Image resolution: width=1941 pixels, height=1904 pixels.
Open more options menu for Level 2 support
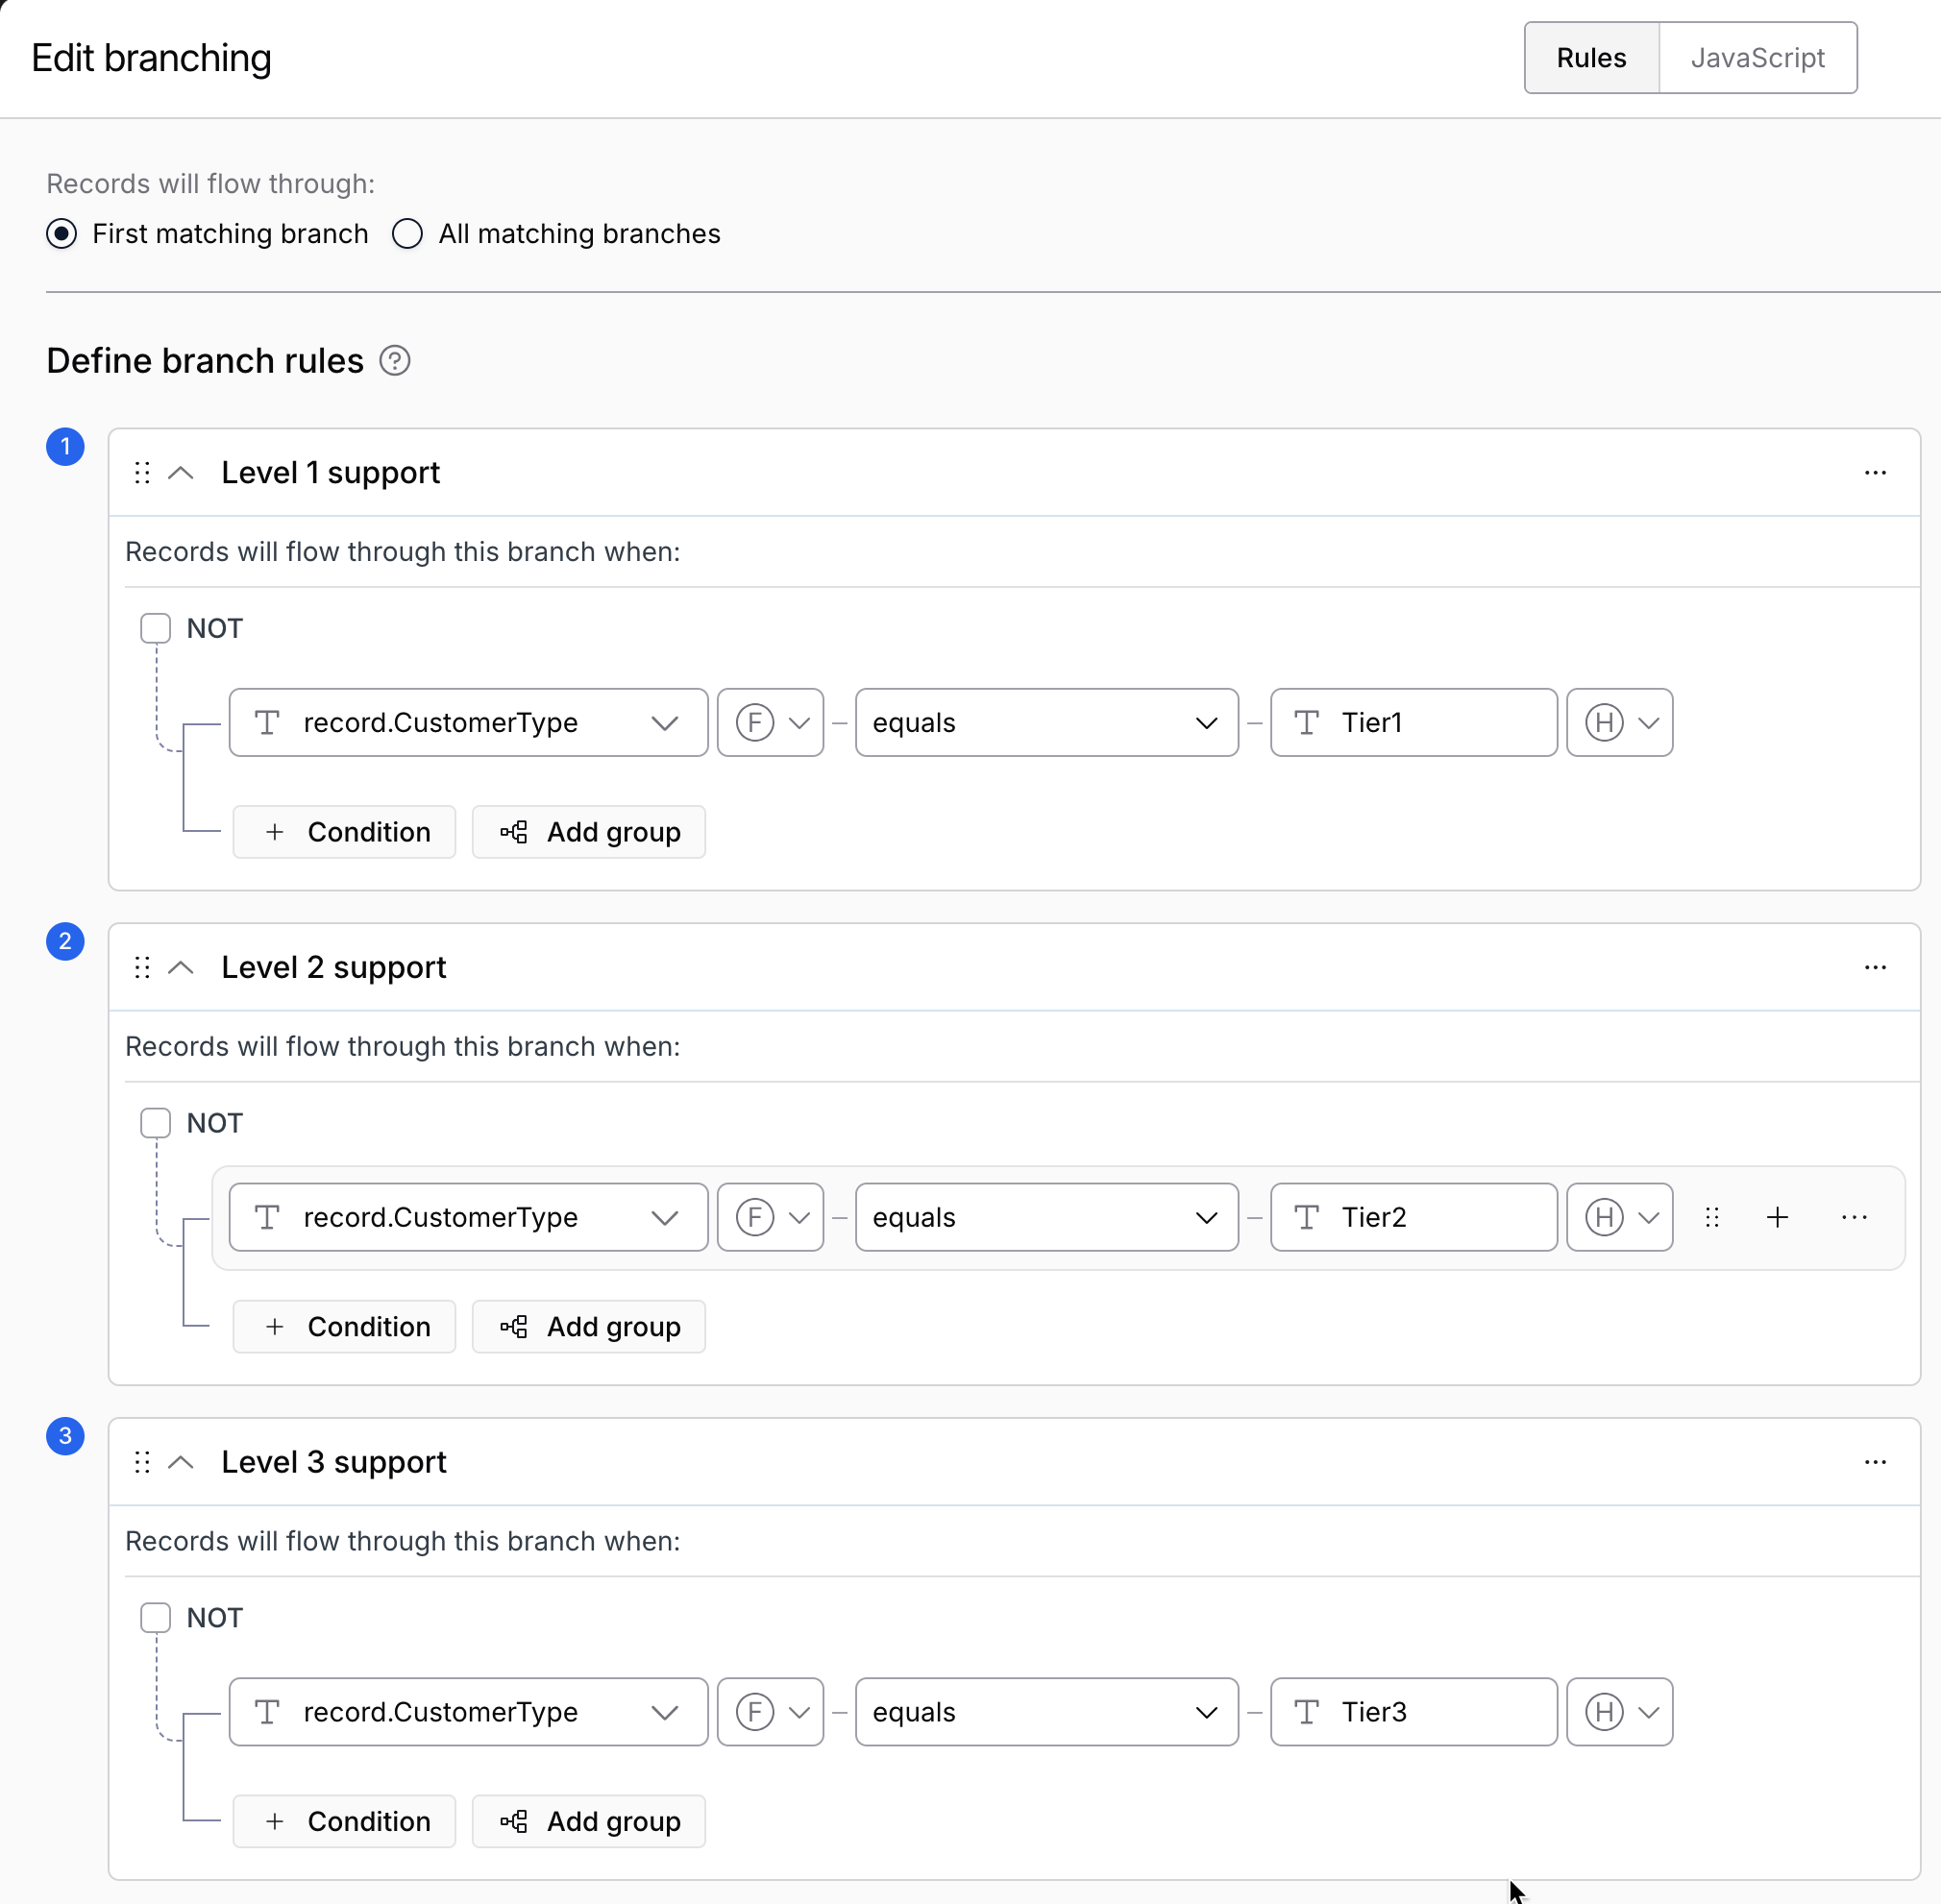pyautogui.click(x=1875, y=968)
